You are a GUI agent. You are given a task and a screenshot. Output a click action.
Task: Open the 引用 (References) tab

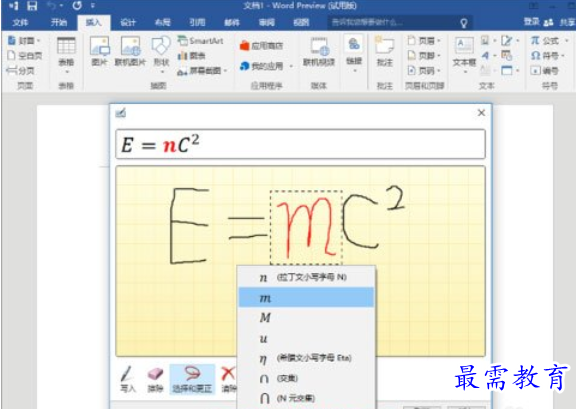click(197, 23)
